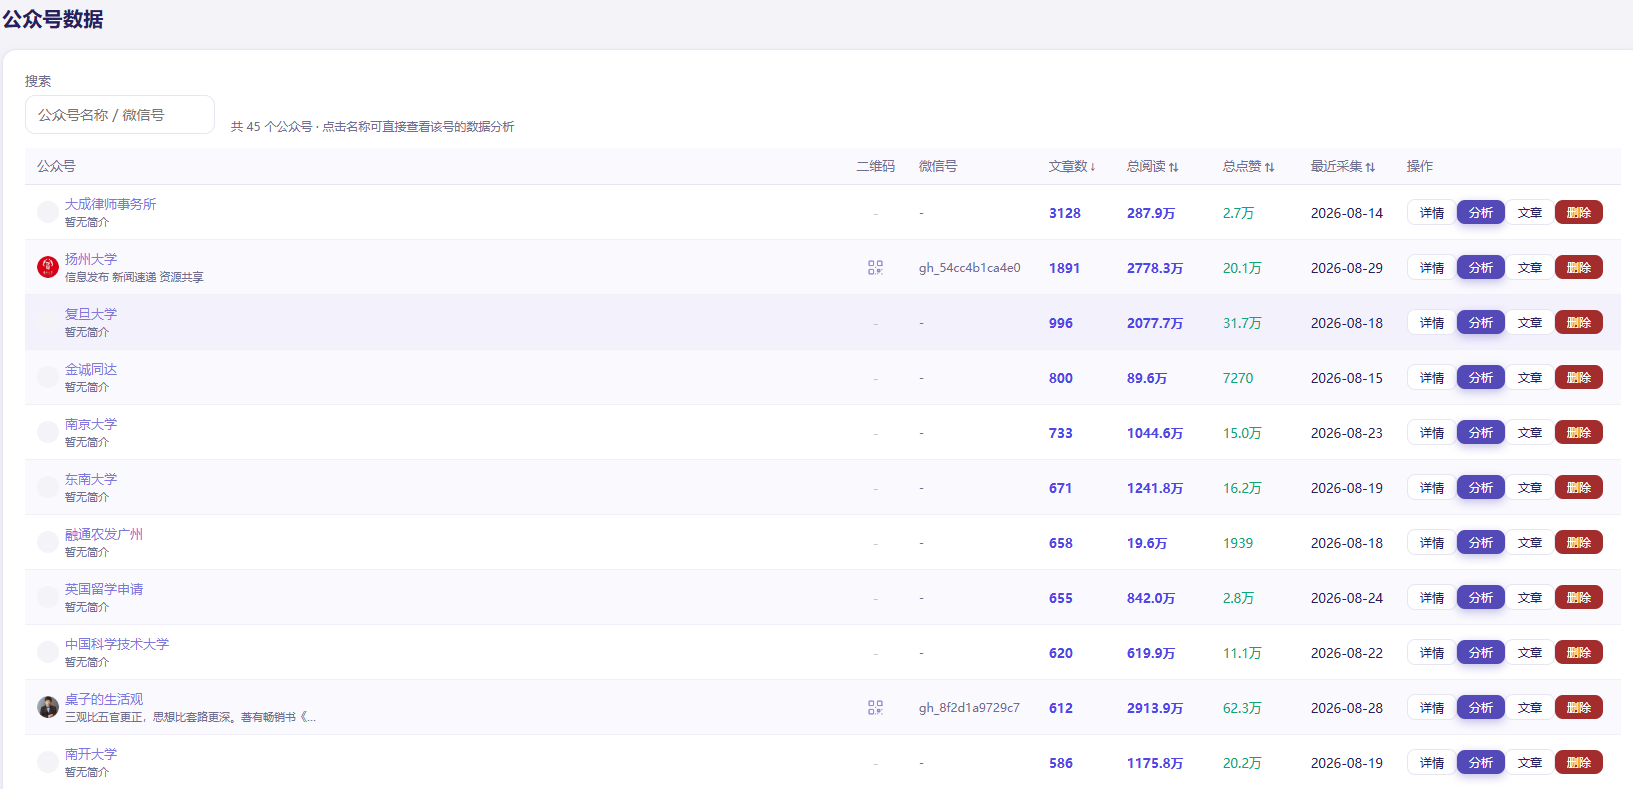Open 文章 for 扬州大学
The width and height of the screenshot is (1633, 789).
click(x=1530, y=268)
